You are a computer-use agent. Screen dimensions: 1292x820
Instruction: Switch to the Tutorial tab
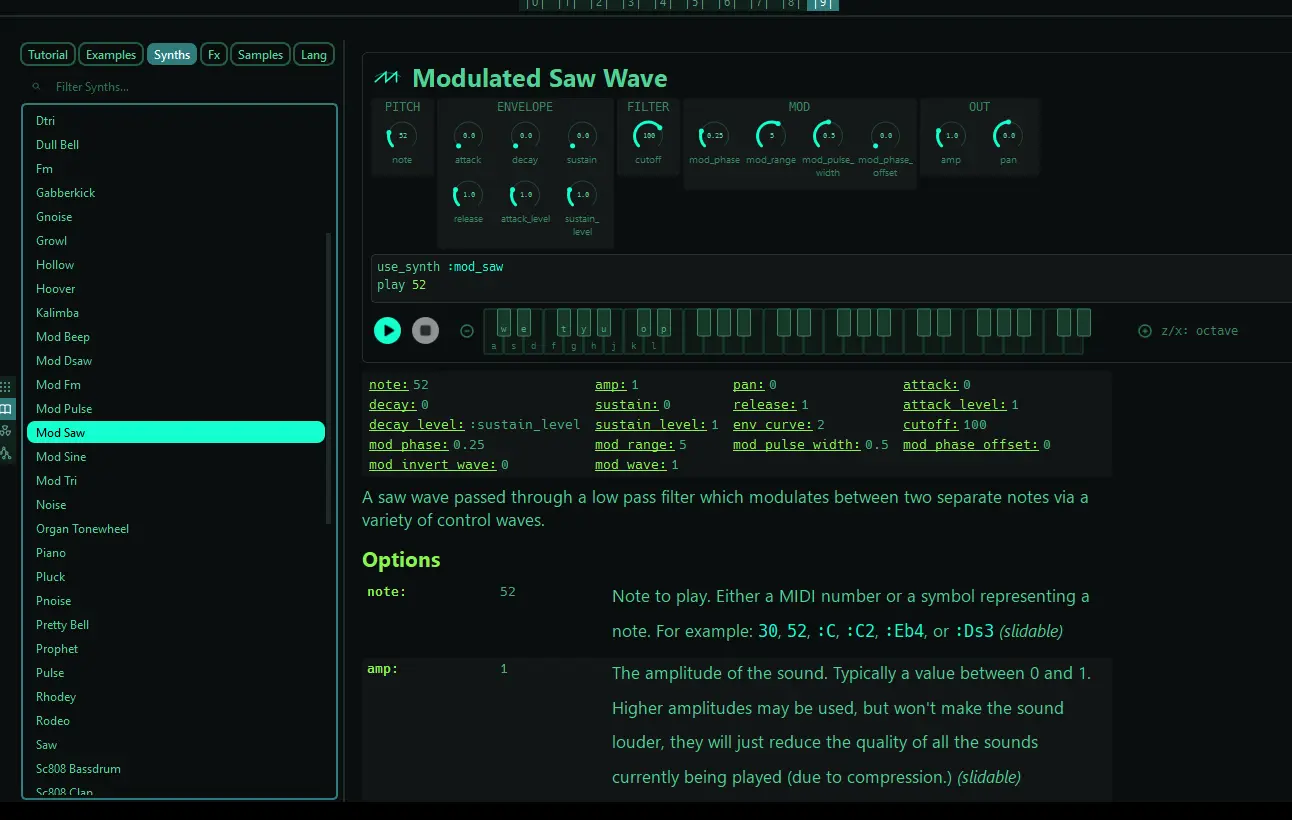point(48,55)
